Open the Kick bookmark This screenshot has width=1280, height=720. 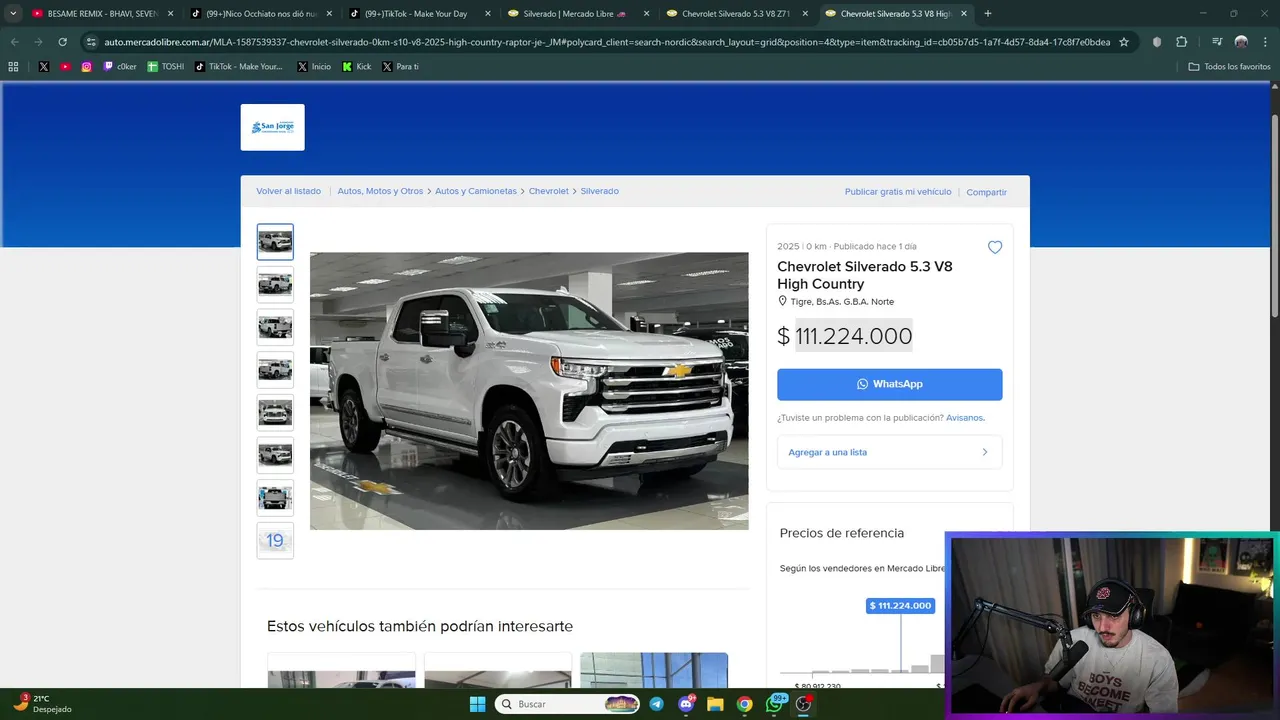(x=357, y=66)
